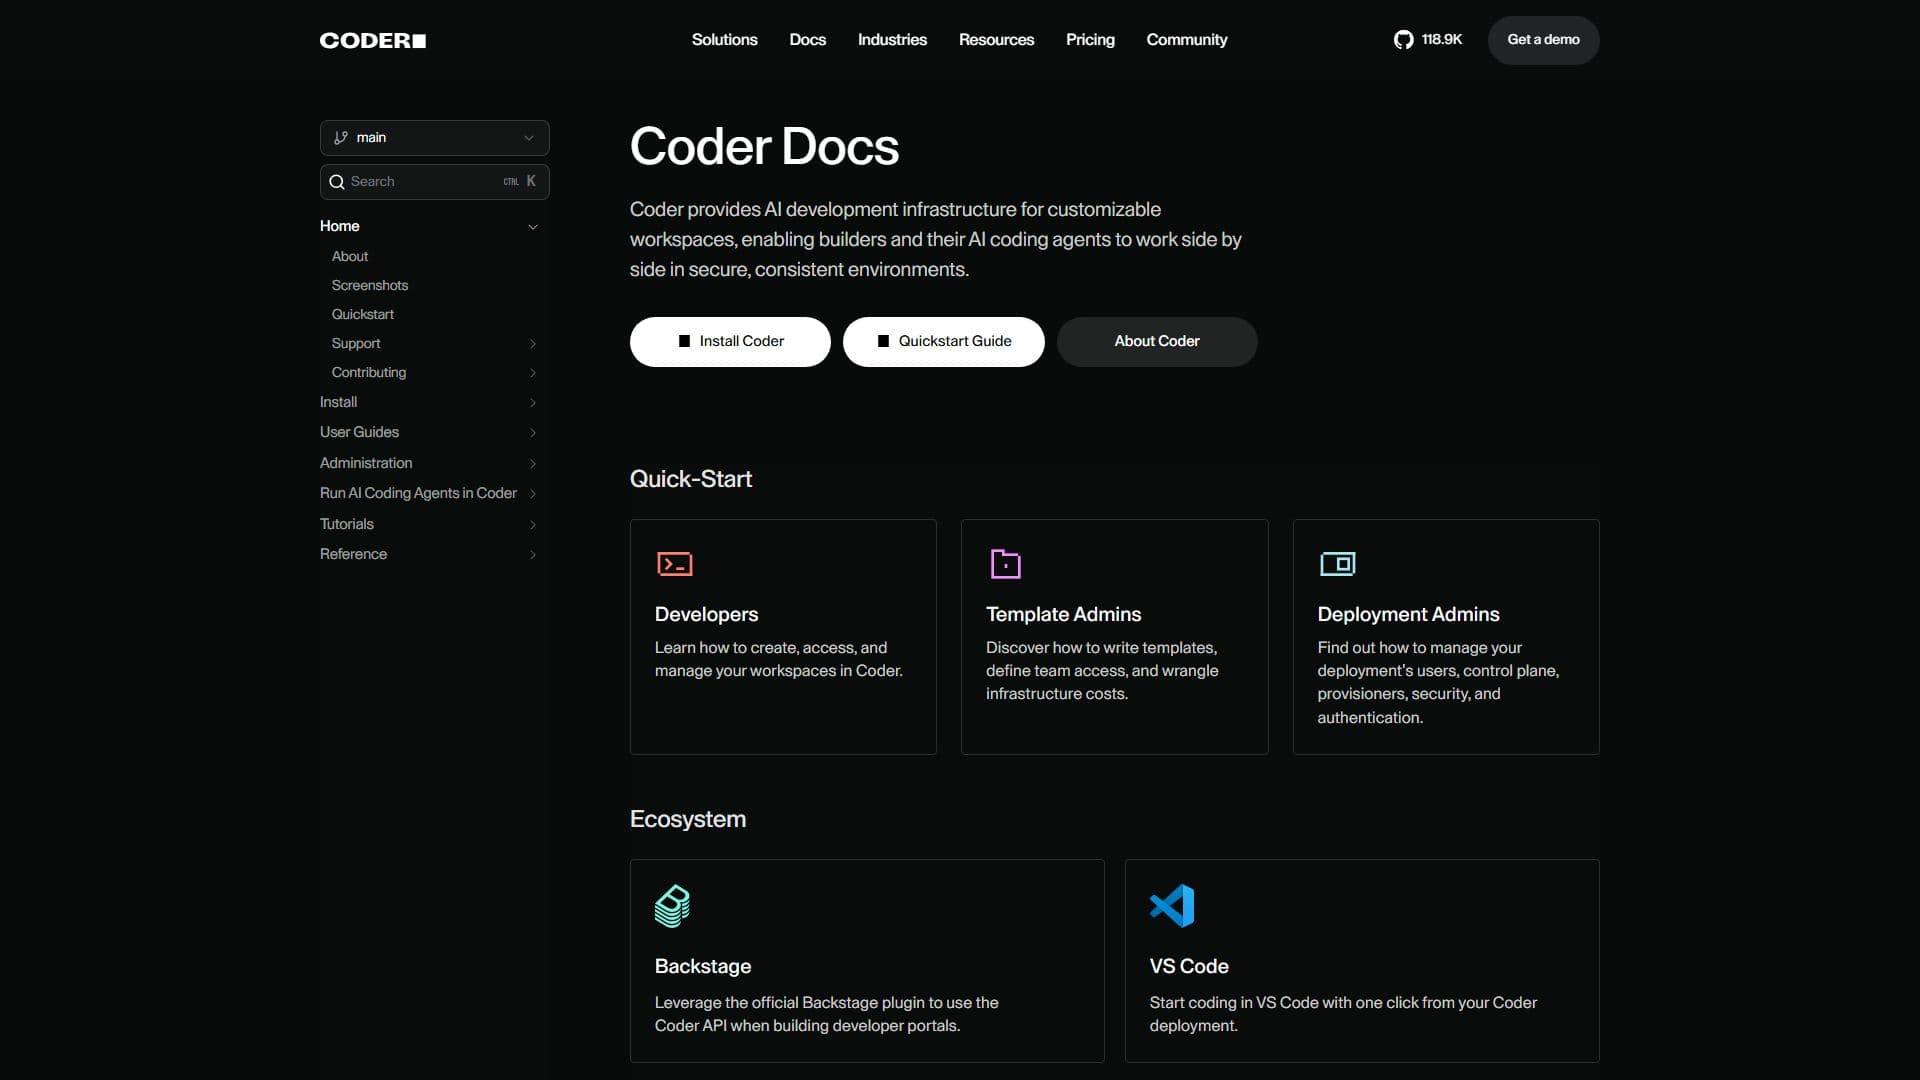Open Tutorials in the sidebar

[347, 524]
